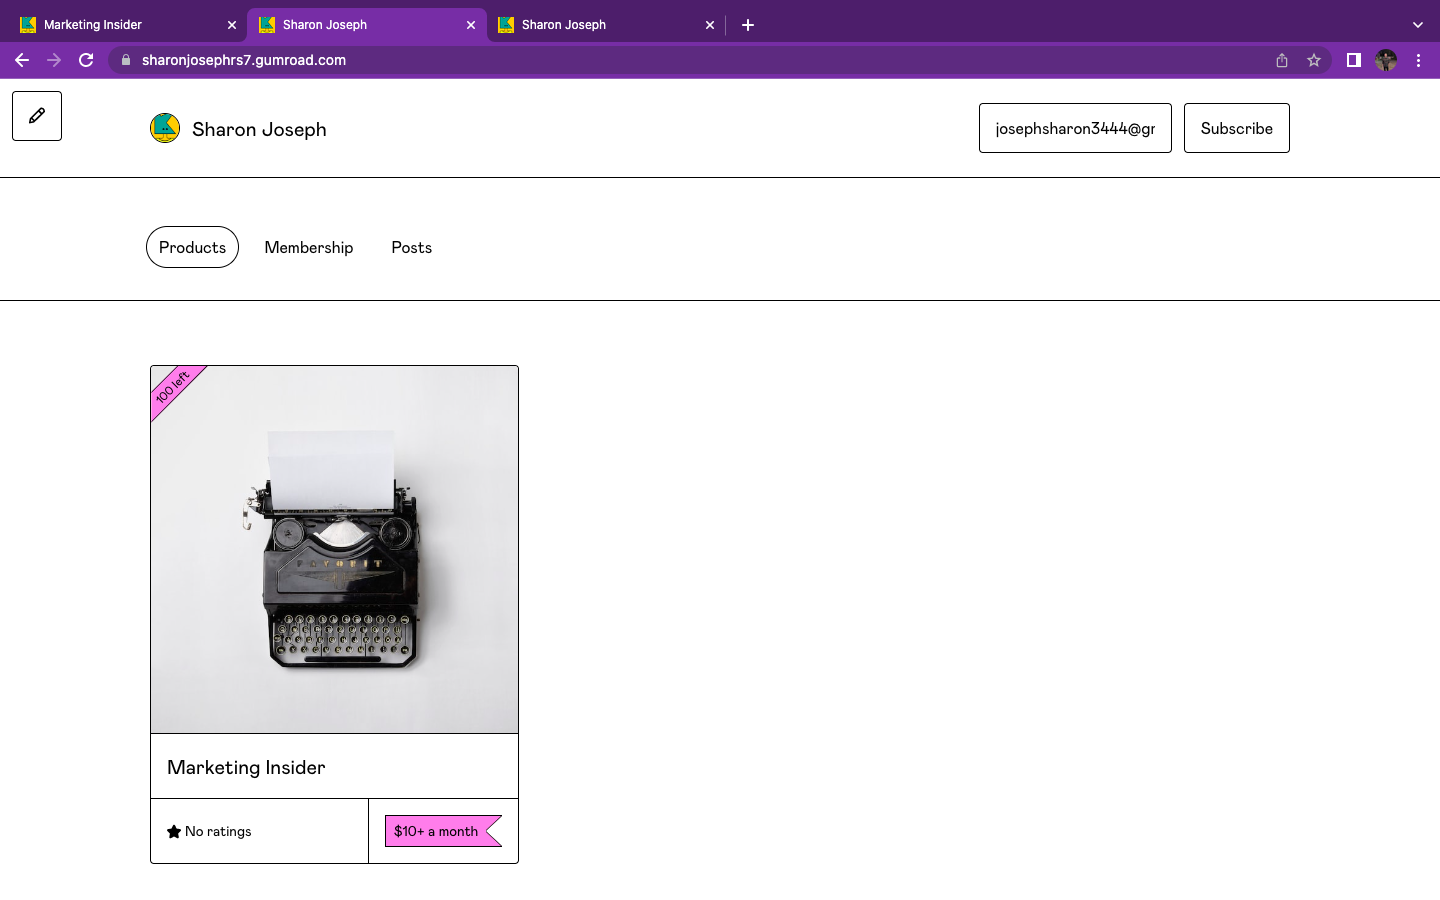Open the Chrome three-dot menu
This screenshot has width=1440, height=900.
click(x=1418, y=60)
